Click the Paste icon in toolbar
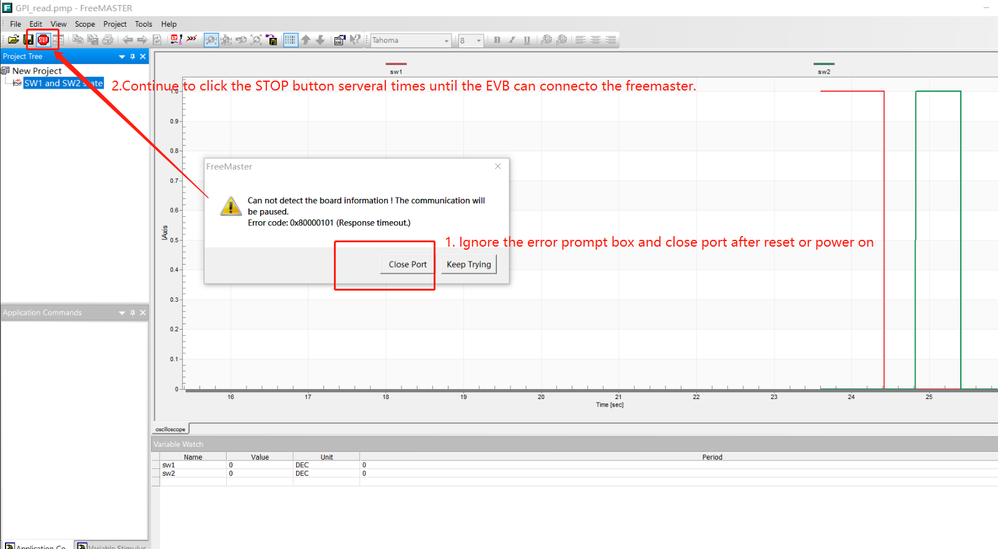This screenshot has width=998, height=549. pos(93,39)
